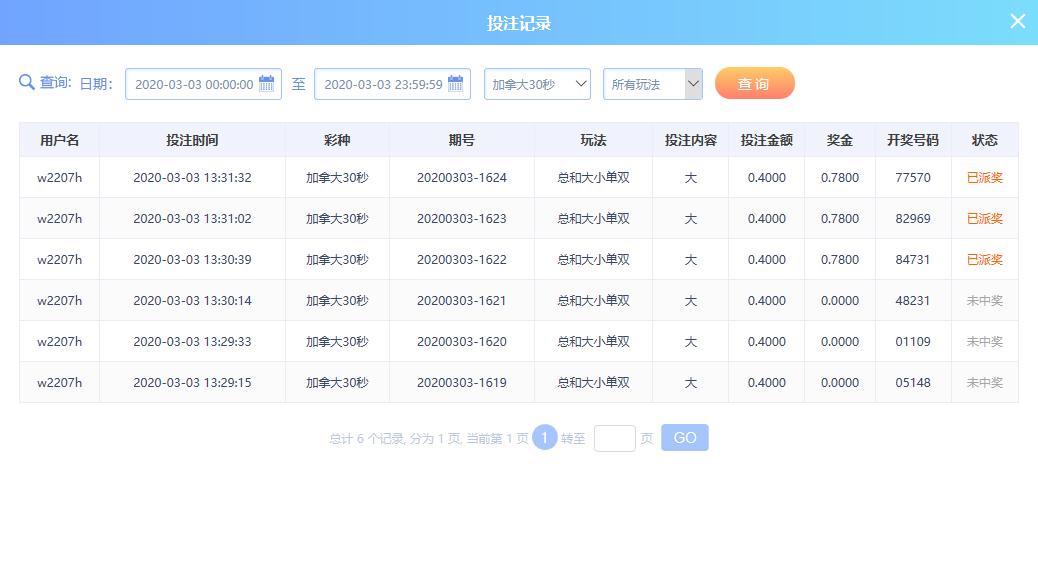Select bet time 2020-03-03 13:30:39
Viewport: 1038px width, 579px height.
tap(192, 259)
